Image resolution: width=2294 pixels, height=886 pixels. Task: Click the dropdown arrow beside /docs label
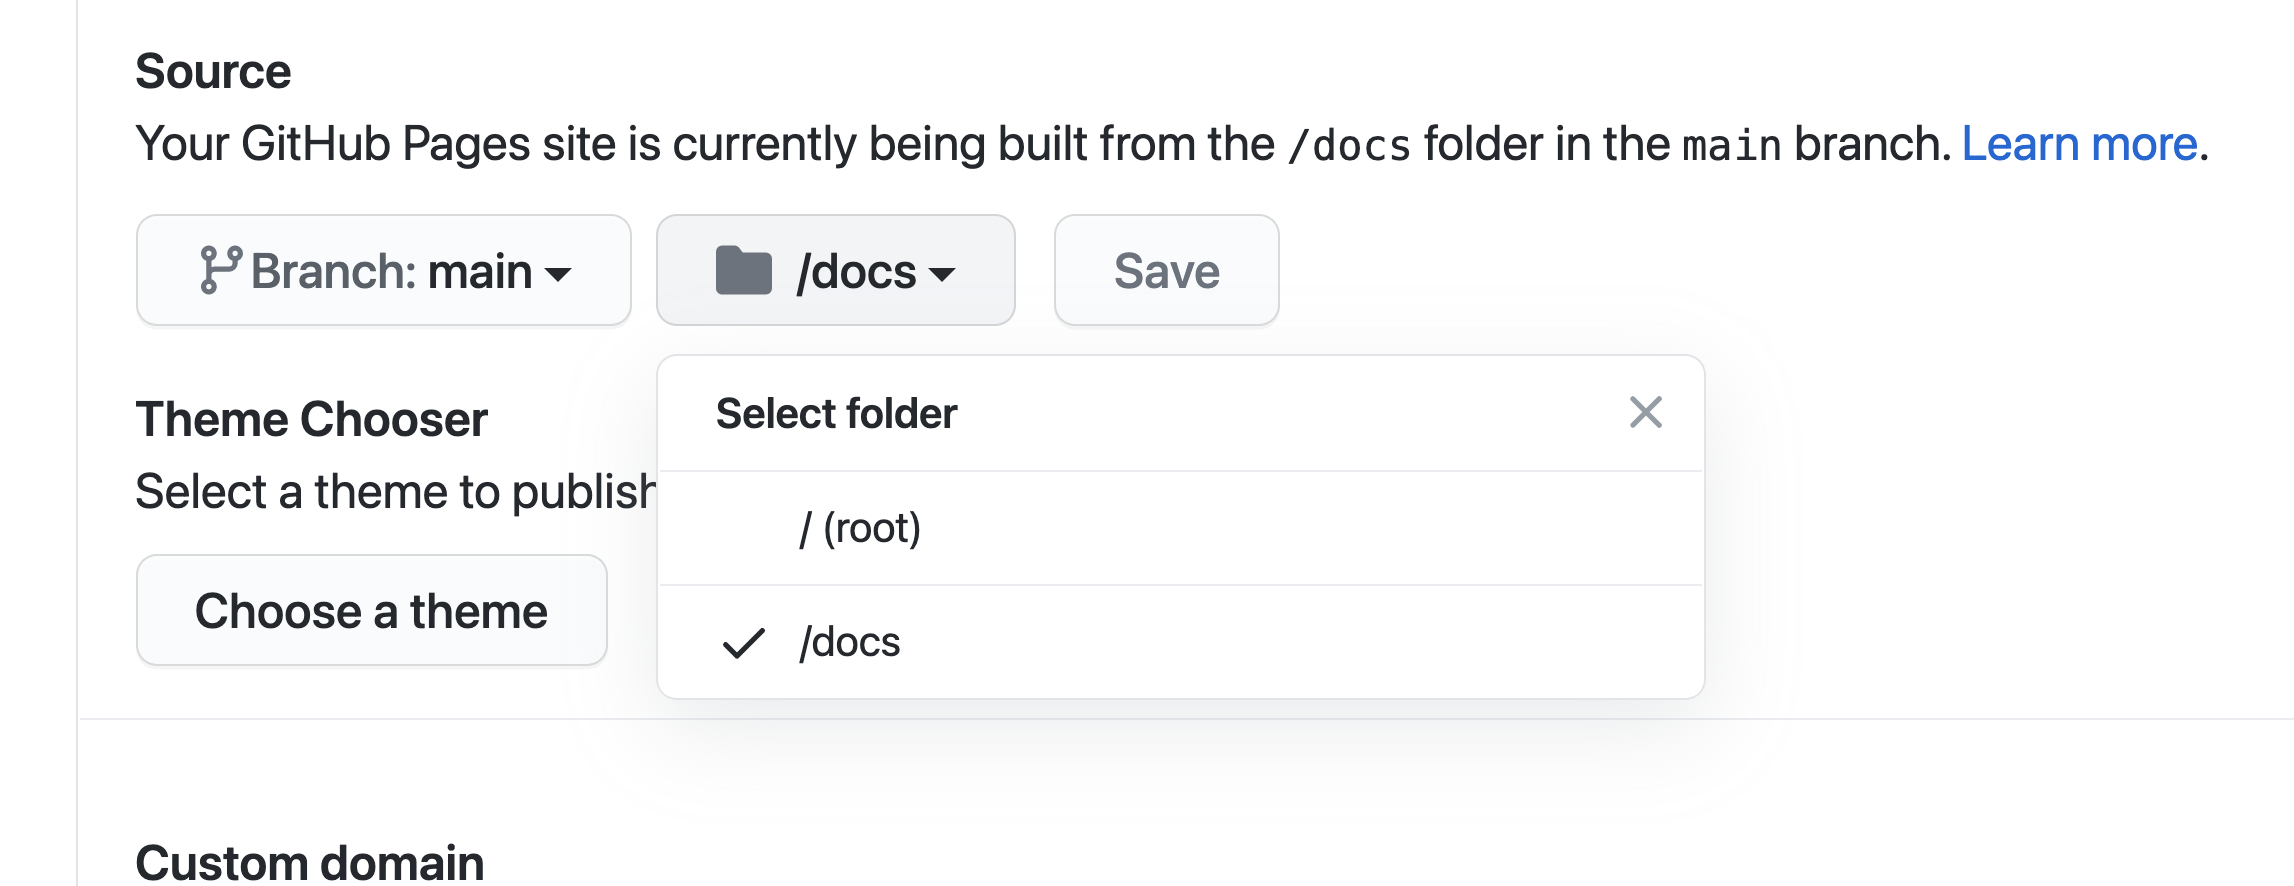coord(943,274)
